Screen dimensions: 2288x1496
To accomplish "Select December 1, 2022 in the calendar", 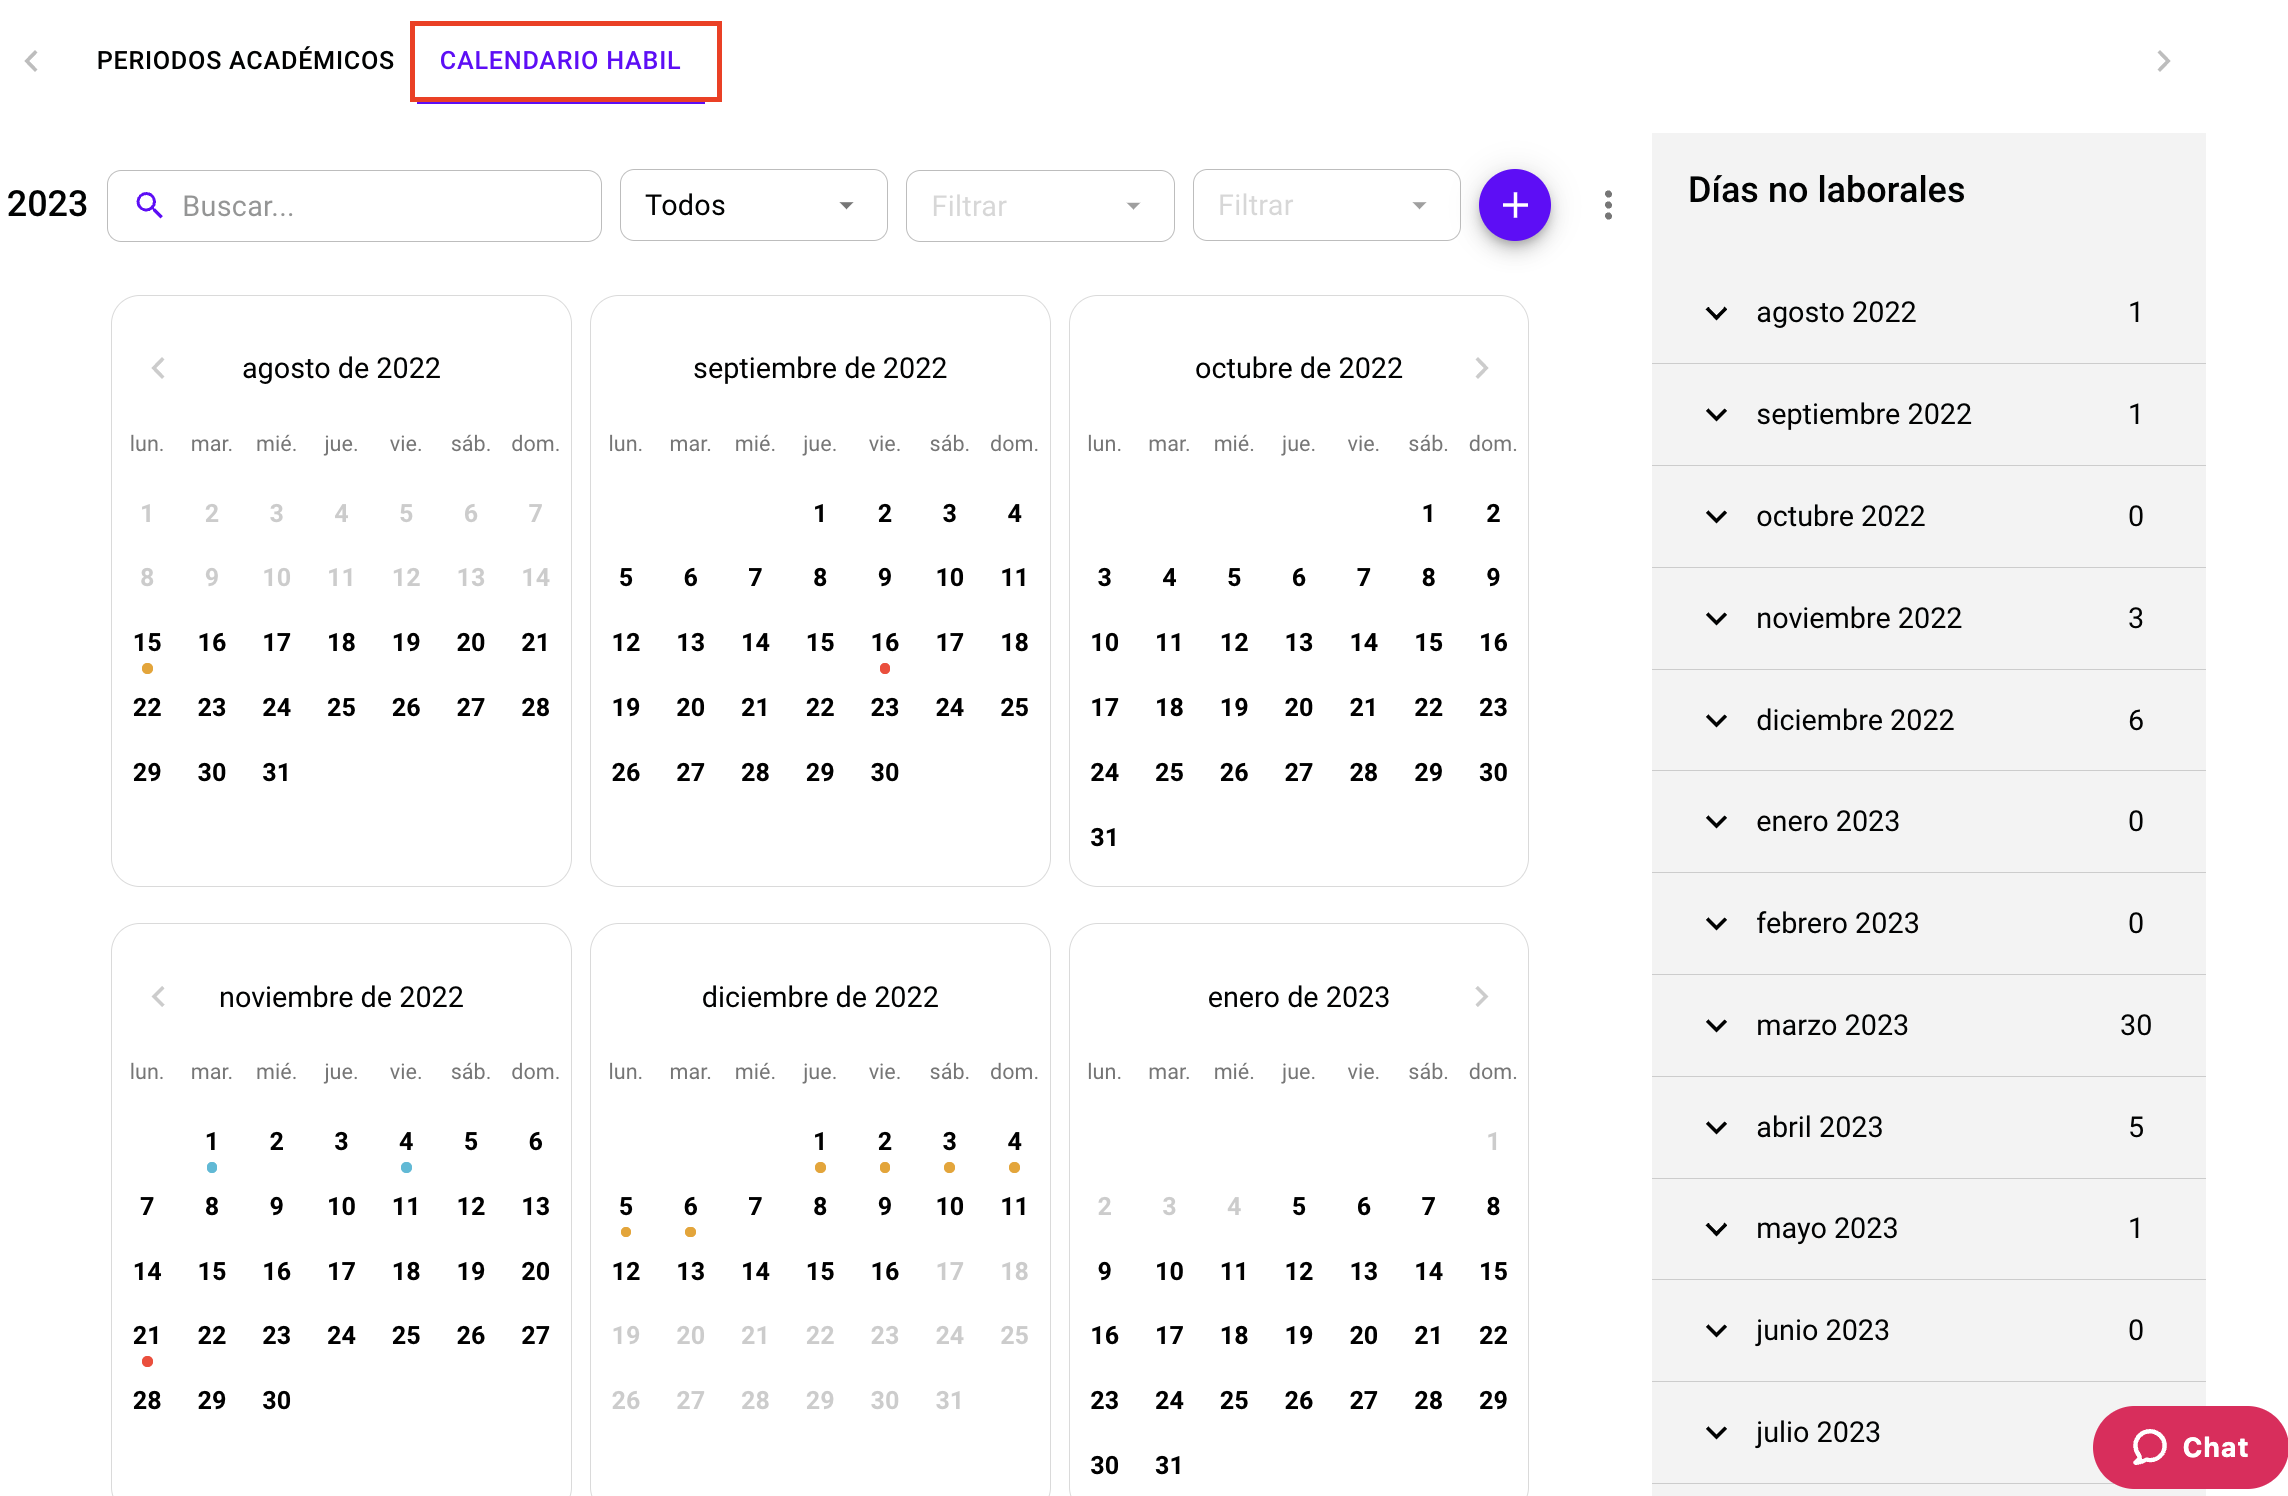I will [x=820, y=1142].
